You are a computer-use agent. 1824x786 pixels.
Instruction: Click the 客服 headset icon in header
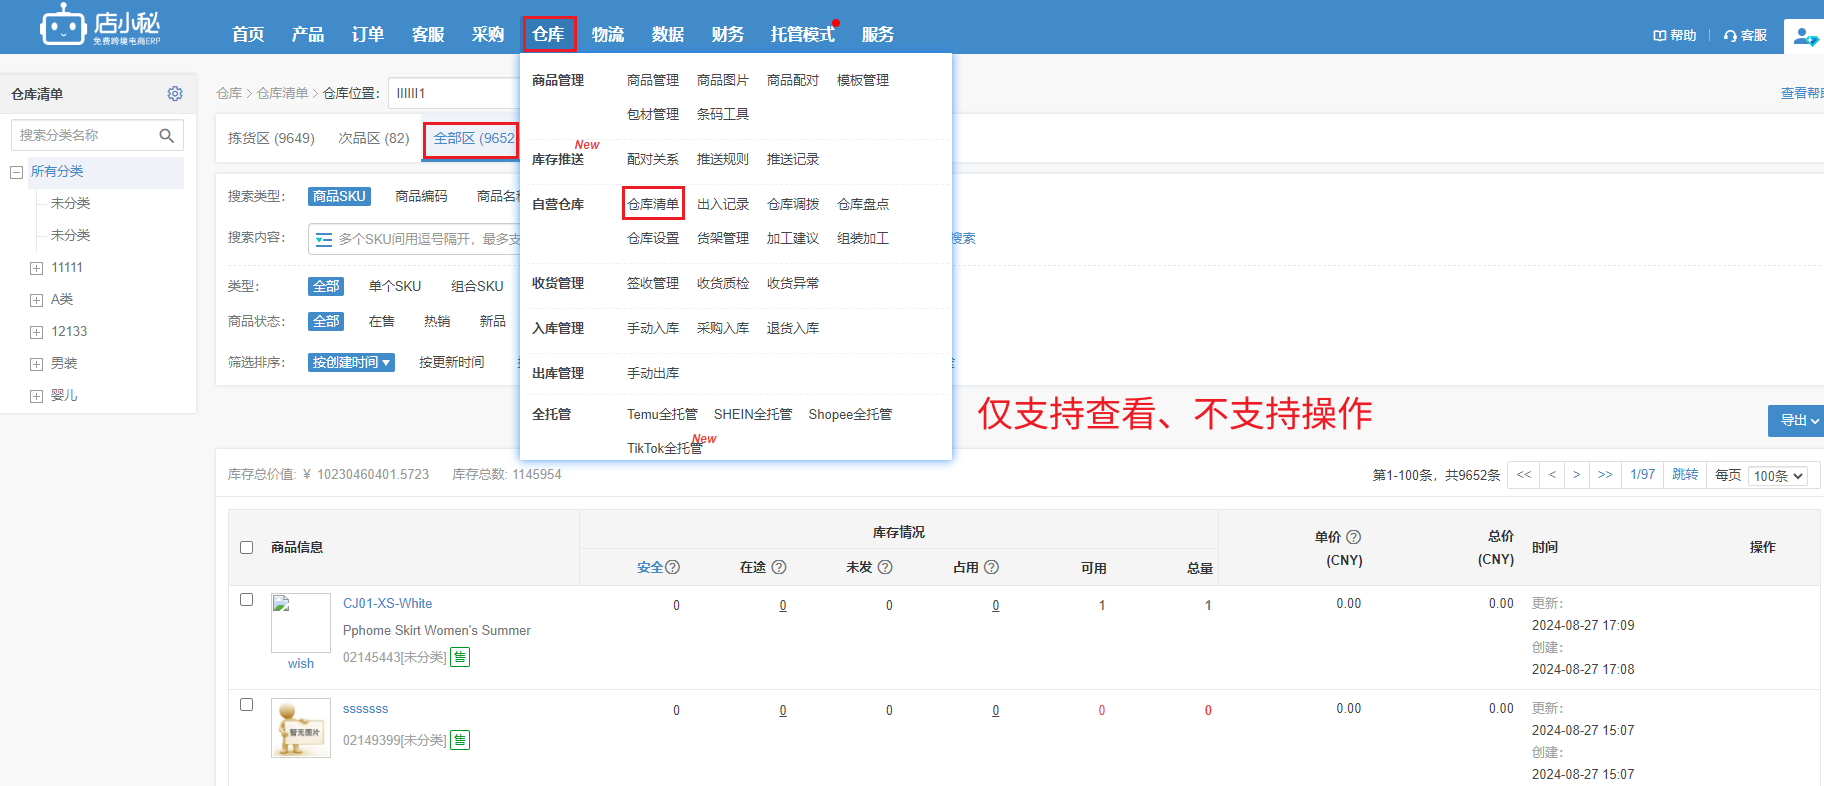tap(1730, 35)
